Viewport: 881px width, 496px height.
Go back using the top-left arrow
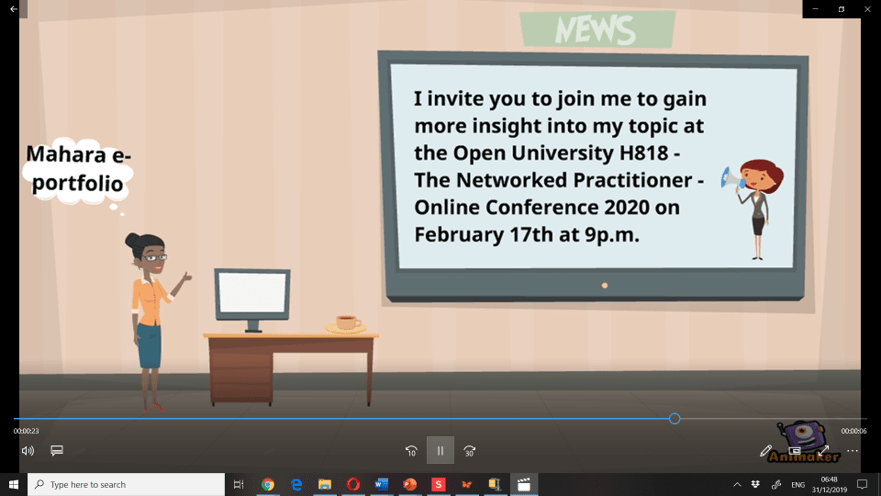point(14,9)
